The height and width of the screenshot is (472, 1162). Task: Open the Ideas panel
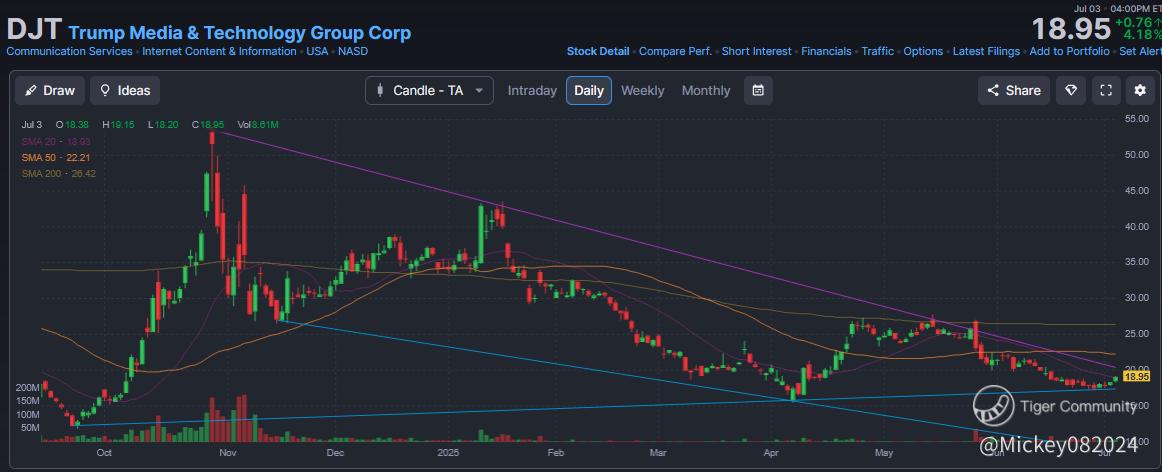click(x=125, y=90)
